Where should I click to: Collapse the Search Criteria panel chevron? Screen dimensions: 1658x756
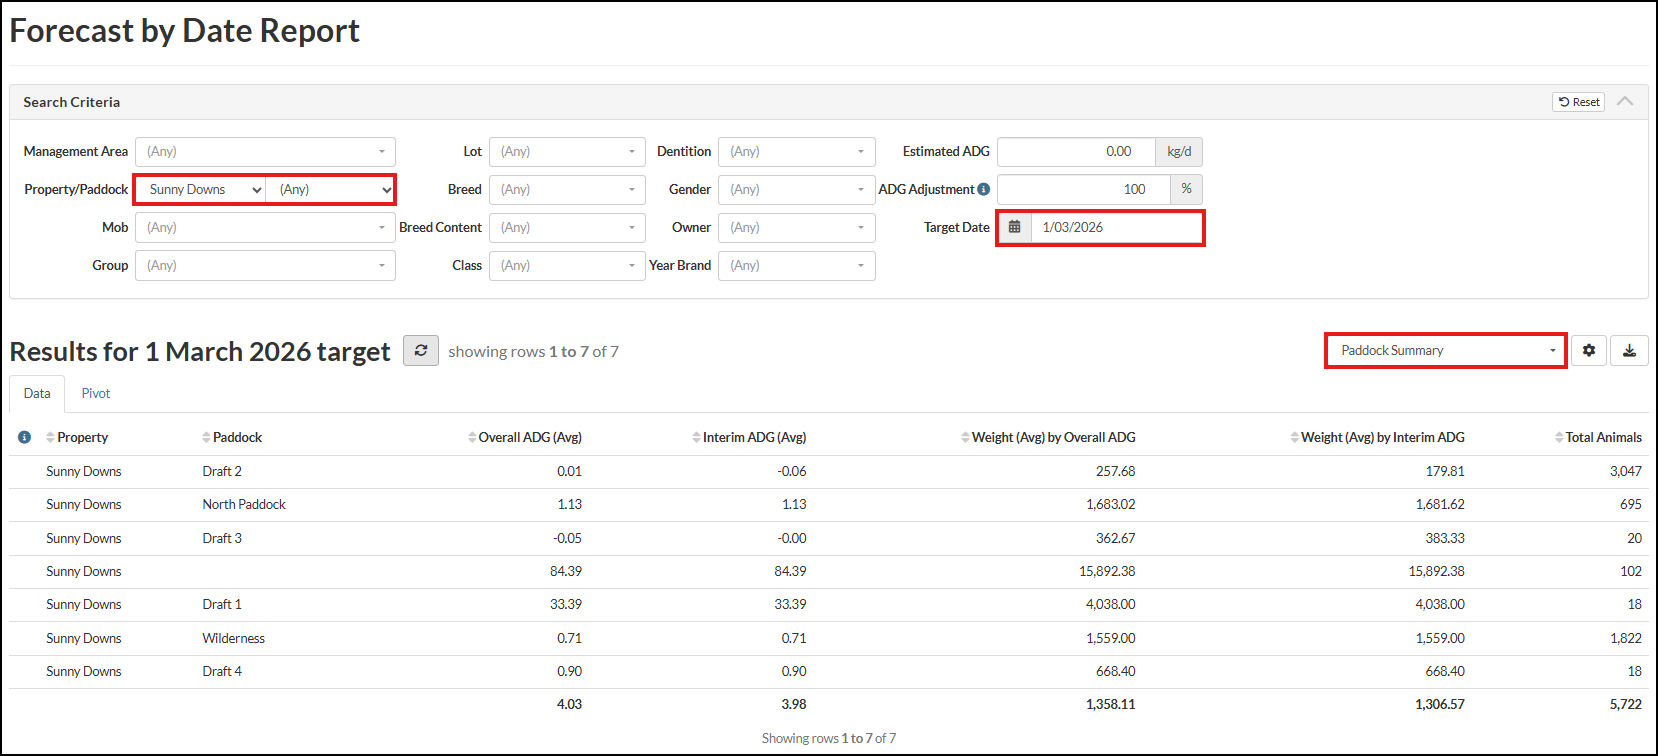(1625, 102)
